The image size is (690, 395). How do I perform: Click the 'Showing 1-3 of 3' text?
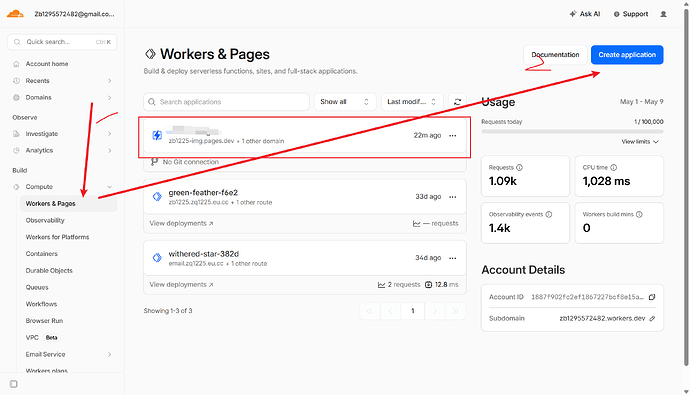tap(168, 311)
